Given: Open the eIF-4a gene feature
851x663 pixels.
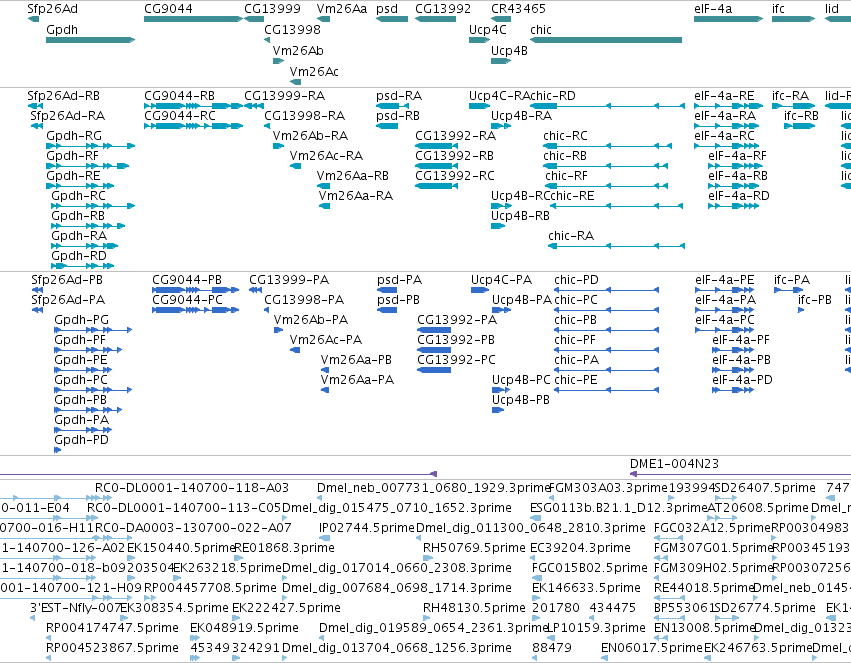Looking at the screenshot, I should pyautogui.click(x=728, y=19).
